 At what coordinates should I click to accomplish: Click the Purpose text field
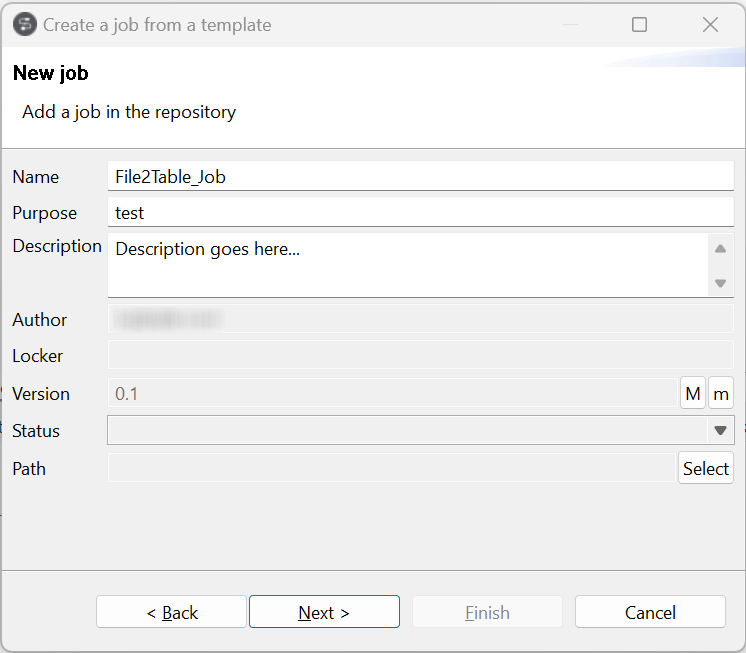(420, 212)
